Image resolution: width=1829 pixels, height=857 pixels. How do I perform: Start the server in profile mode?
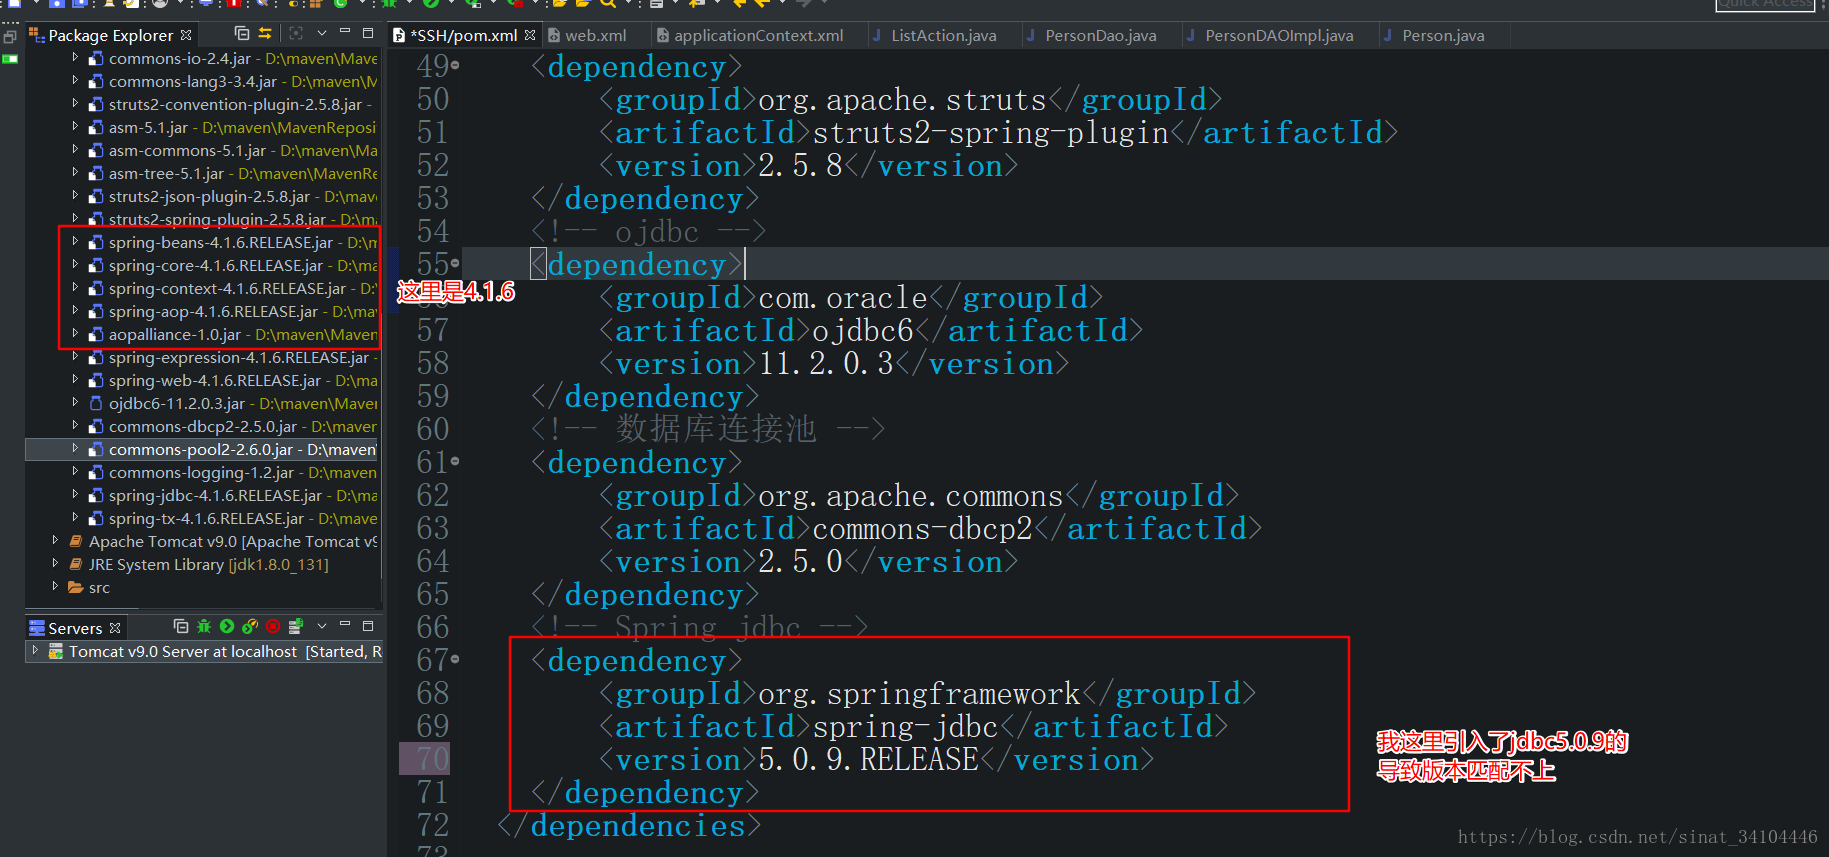point(250,626)
